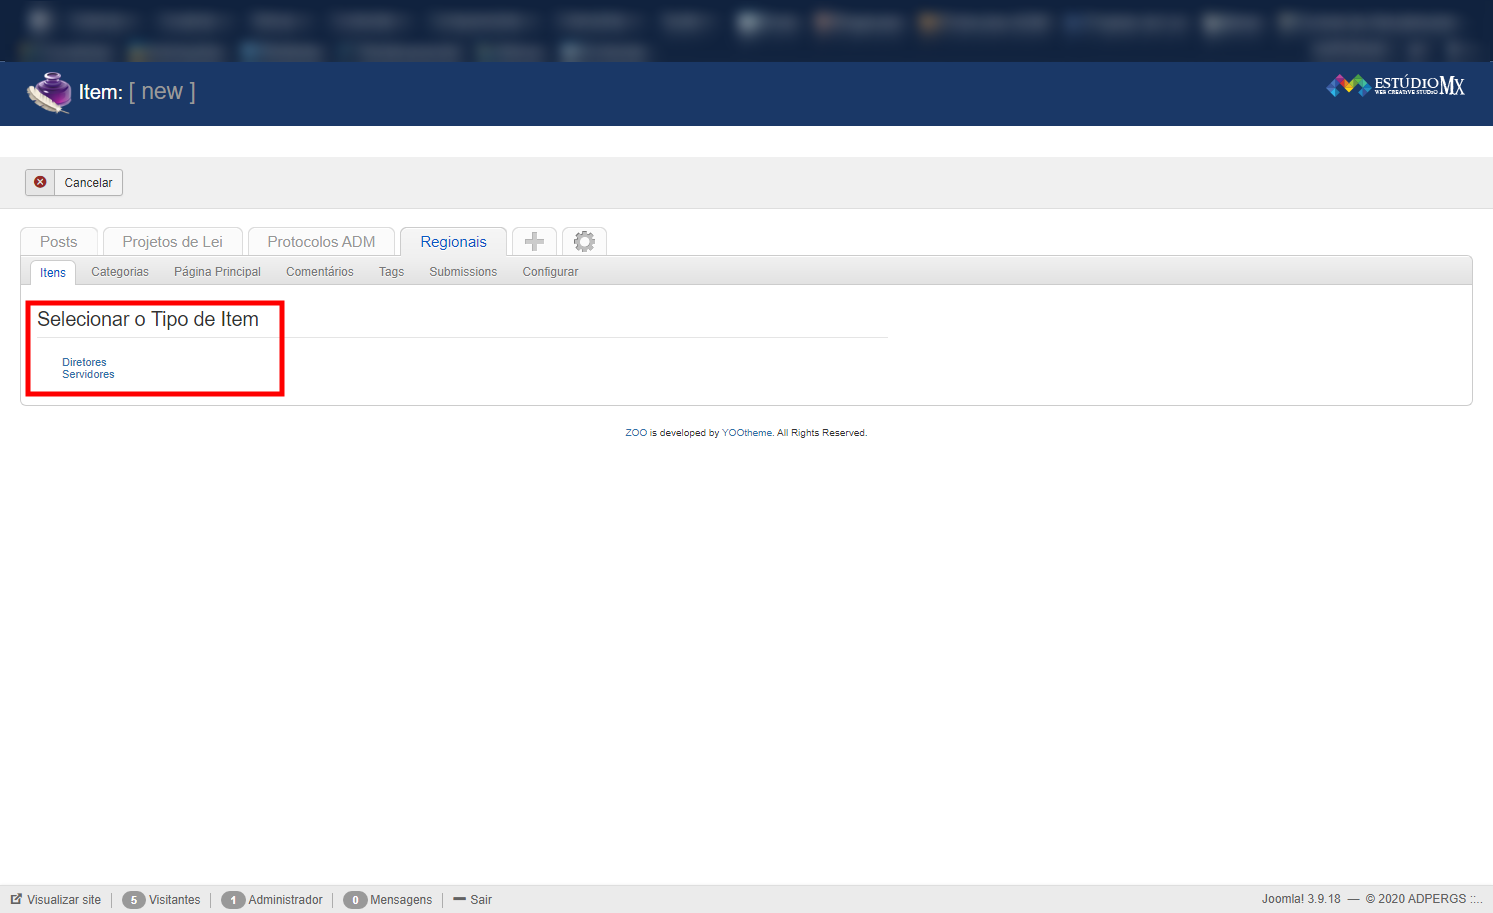The height and width of the screenshot is (913, 1493).
Task: Click the Visualizar site external link icon
Action: (16, 899)
